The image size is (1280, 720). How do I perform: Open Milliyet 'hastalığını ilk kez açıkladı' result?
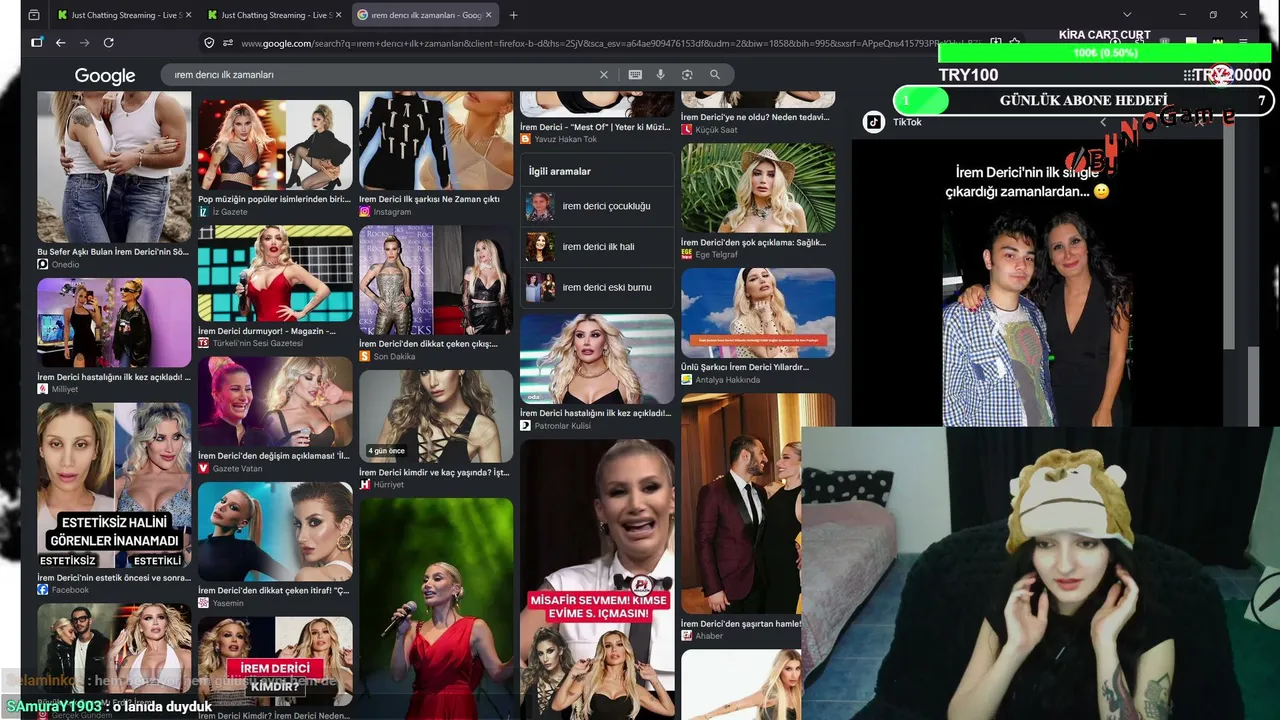(x=114, y=377)
